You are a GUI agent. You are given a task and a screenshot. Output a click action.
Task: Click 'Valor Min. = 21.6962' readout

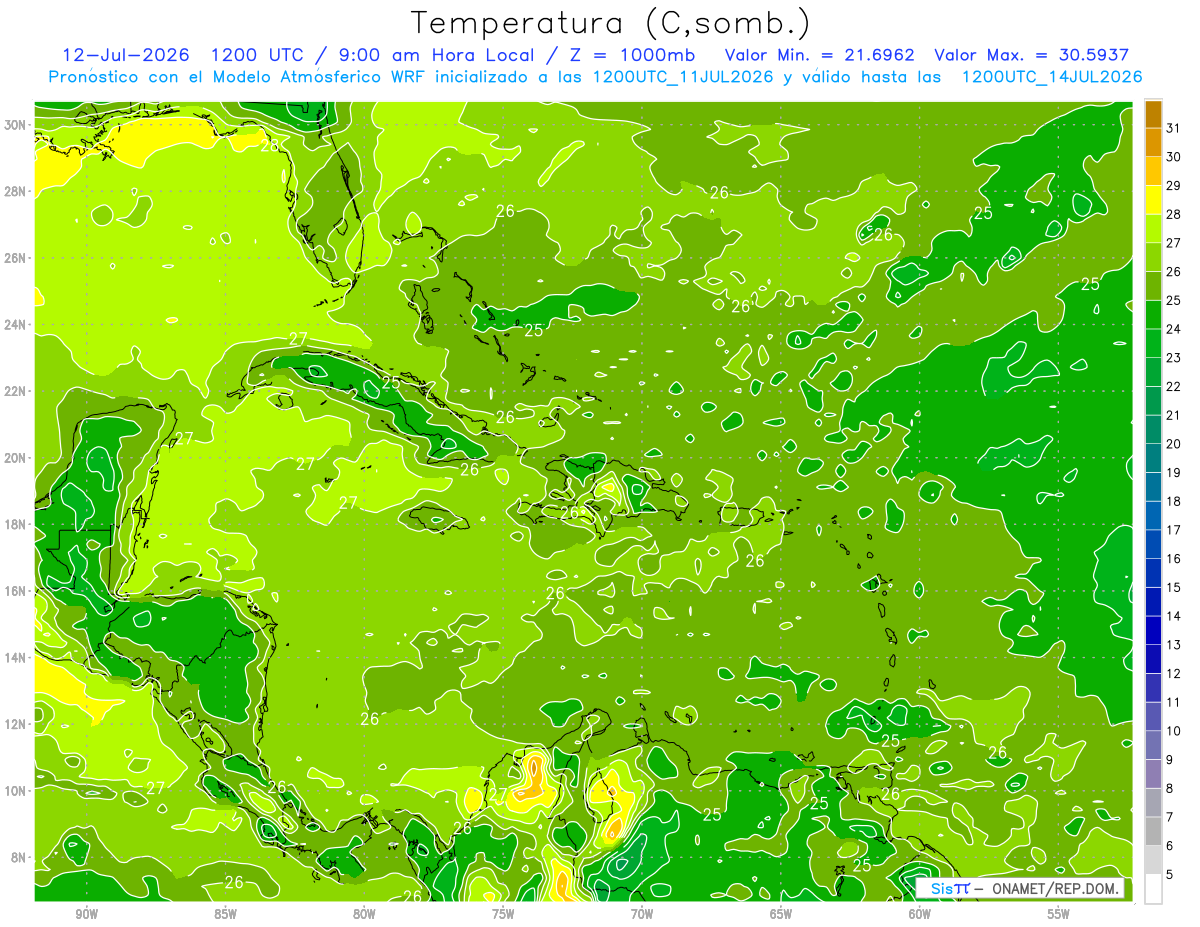820,55
